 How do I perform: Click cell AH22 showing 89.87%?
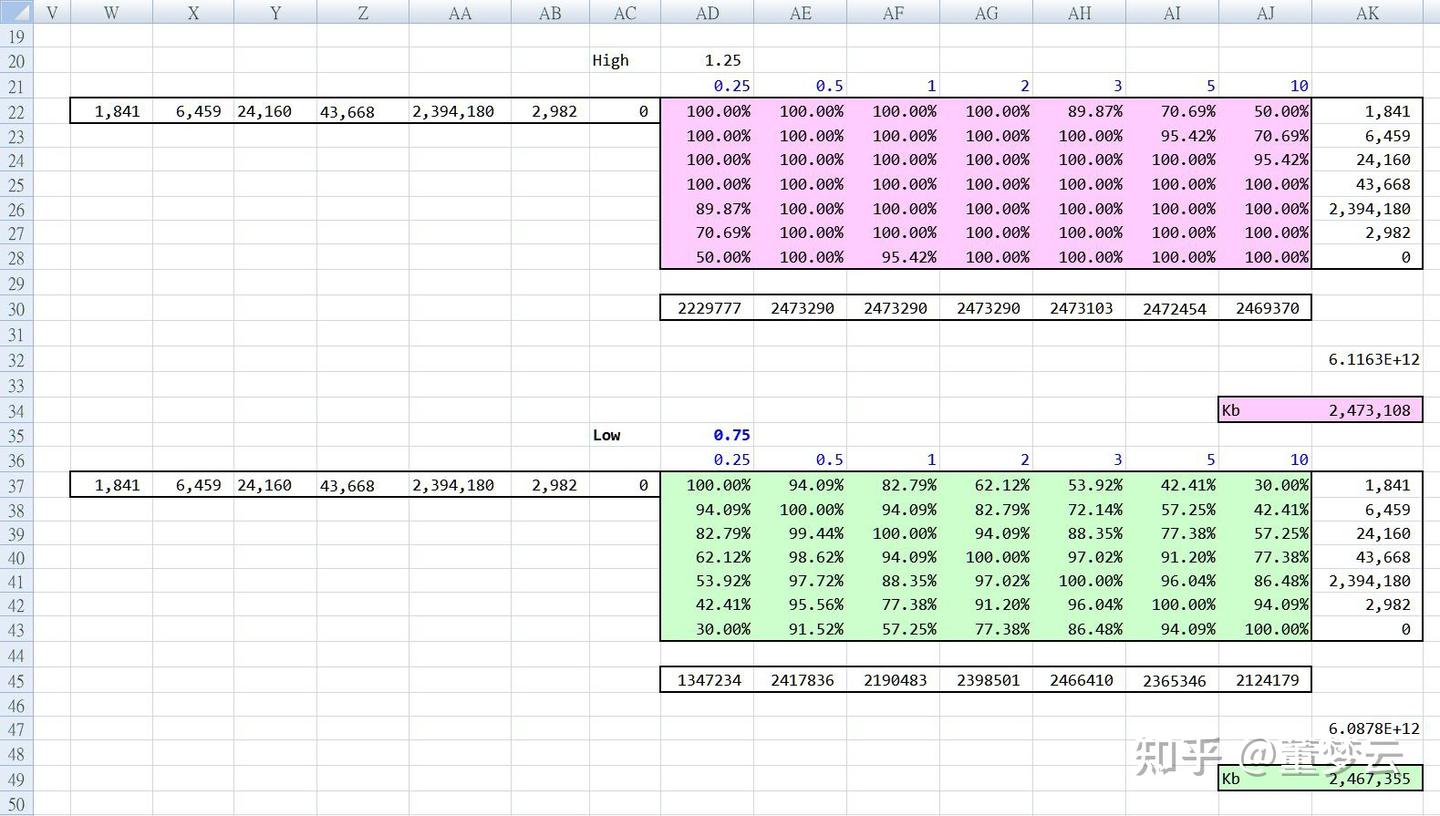click(x=1079, y=111)
